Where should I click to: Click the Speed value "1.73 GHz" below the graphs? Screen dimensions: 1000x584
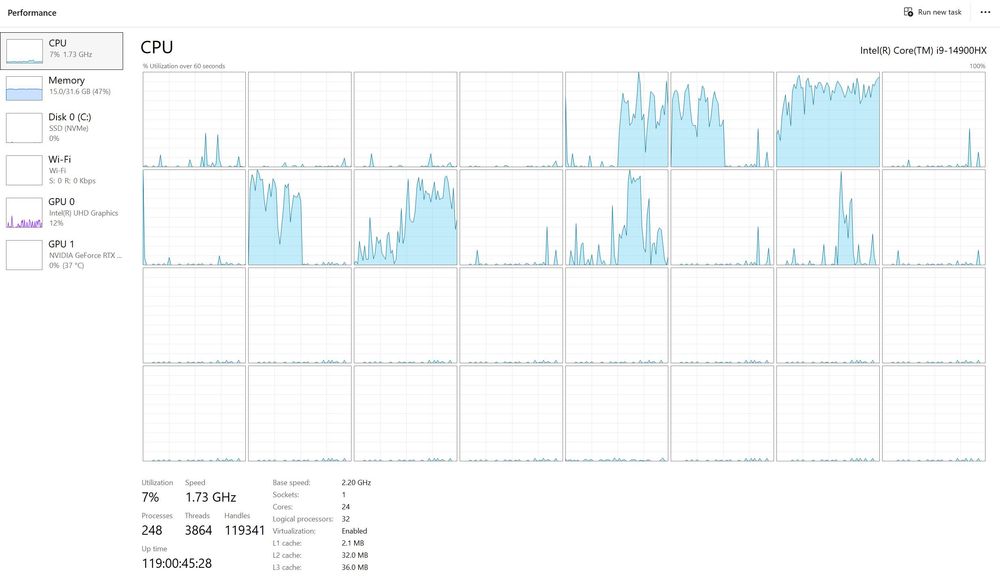point(210,497)
